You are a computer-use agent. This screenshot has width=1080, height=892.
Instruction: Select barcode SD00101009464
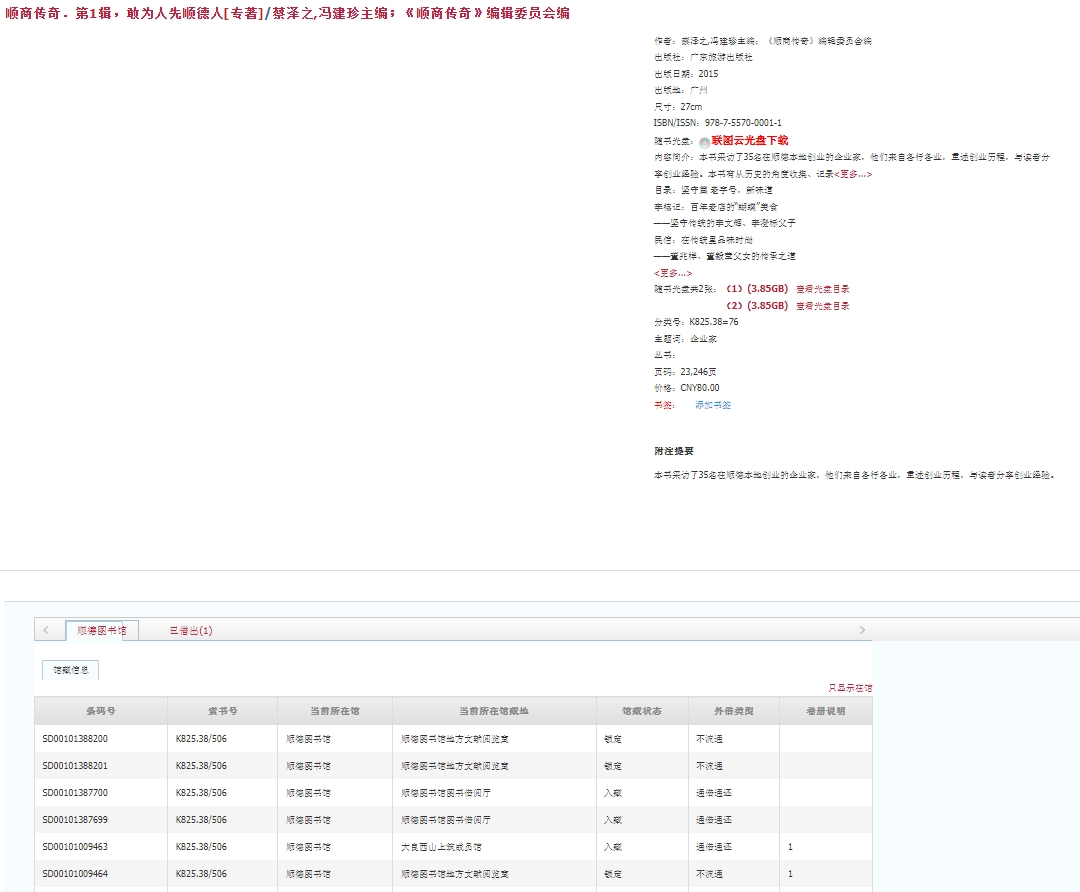pyautogui.click(x=75, y=873)
